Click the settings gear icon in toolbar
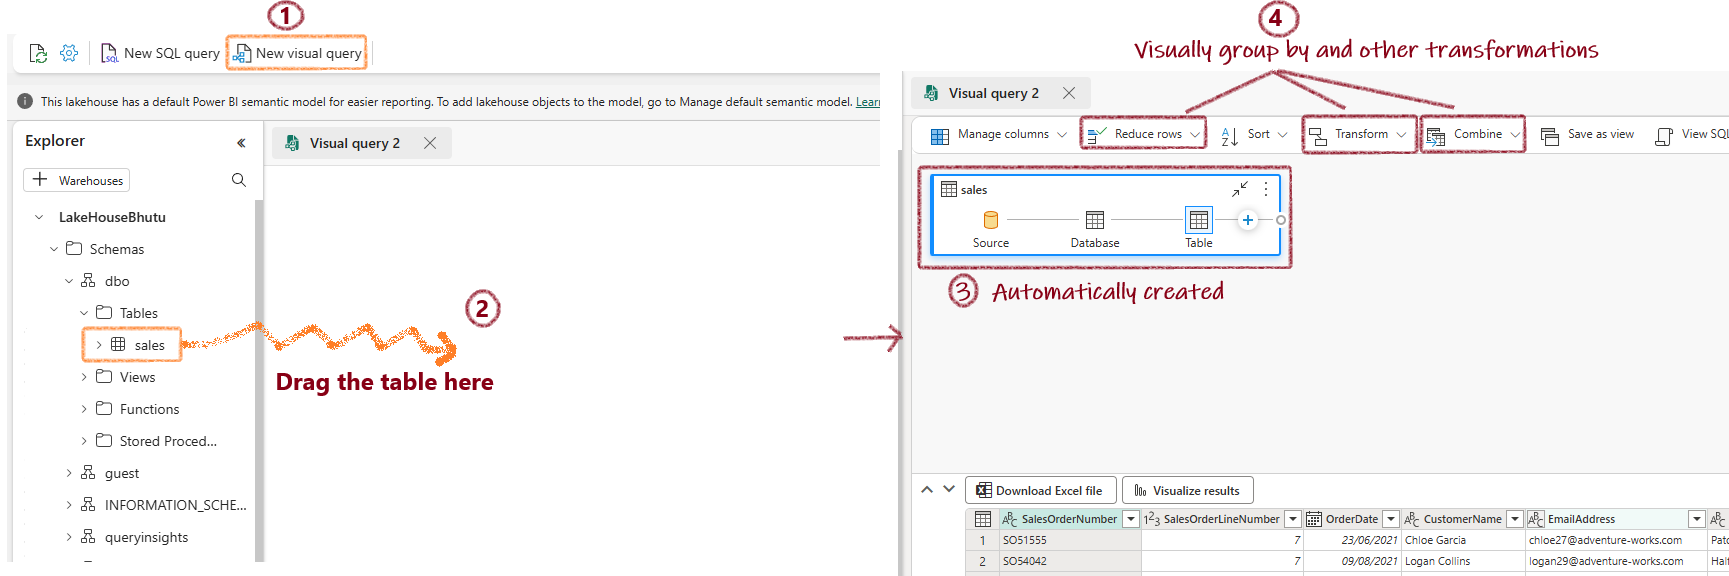The height and width of the screenshot is (576, 1729). [x=69, y=53]
